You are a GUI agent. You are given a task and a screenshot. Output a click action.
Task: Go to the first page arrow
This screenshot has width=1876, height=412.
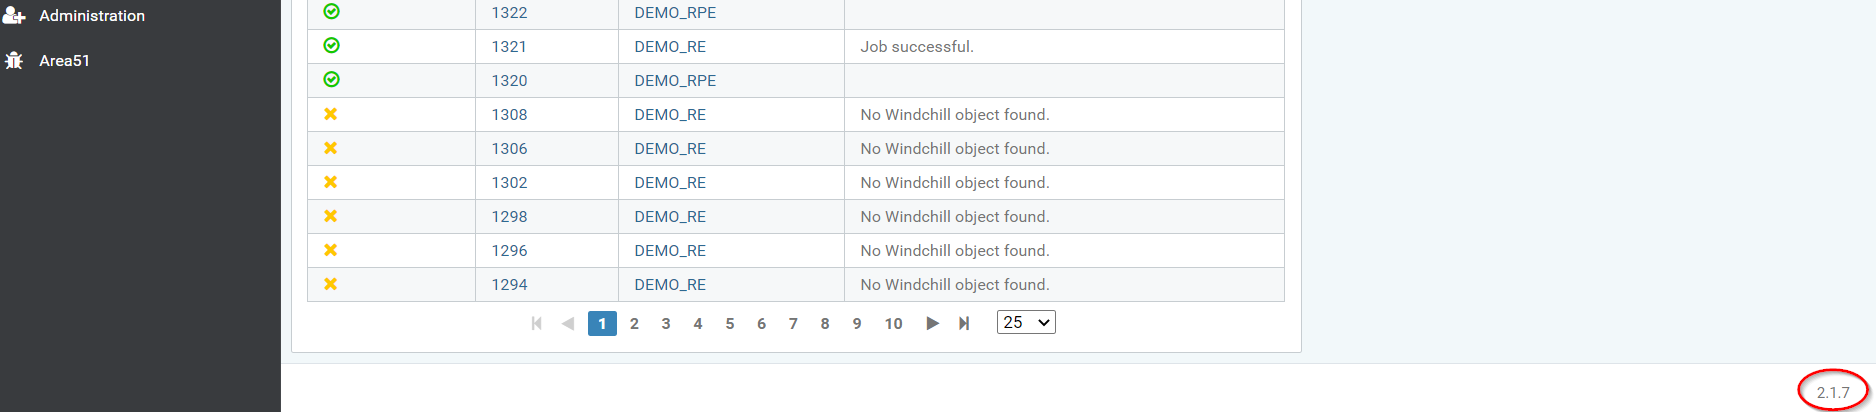pos(537,323)
